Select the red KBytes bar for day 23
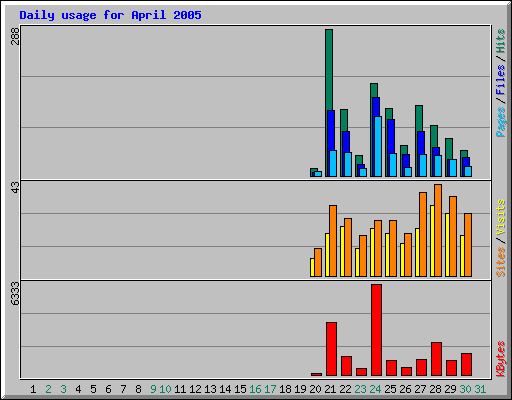512x400 pixels. click(361, 372)
